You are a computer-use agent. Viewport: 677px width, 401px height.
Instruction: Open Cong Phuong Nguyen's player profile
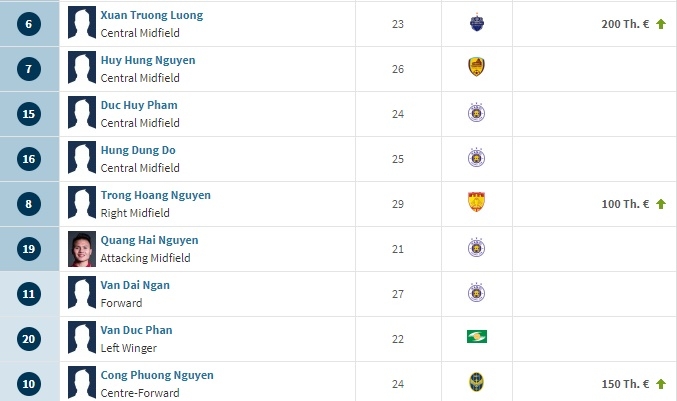pyautogui.click(x=157, y=375)
